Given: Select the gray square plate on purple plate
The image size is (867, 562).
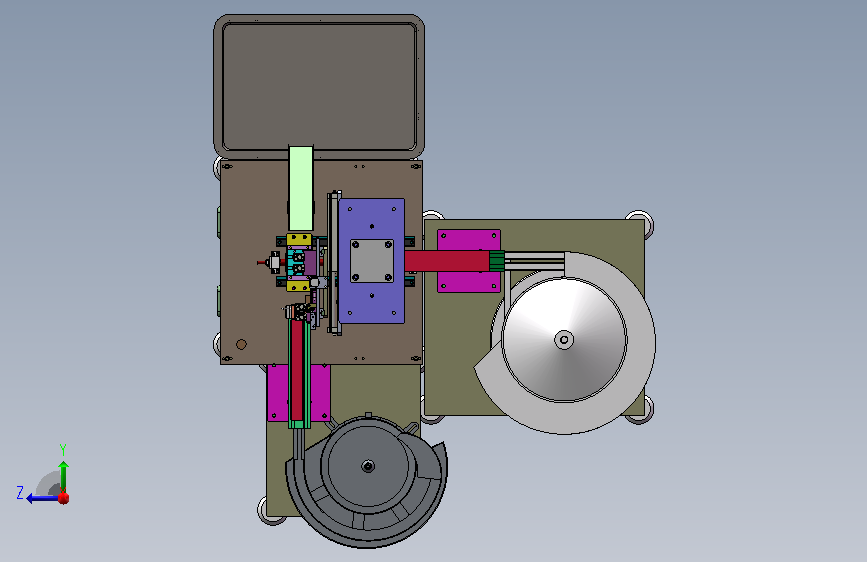Looking at the screenshot, I should (x=372, y=261).
